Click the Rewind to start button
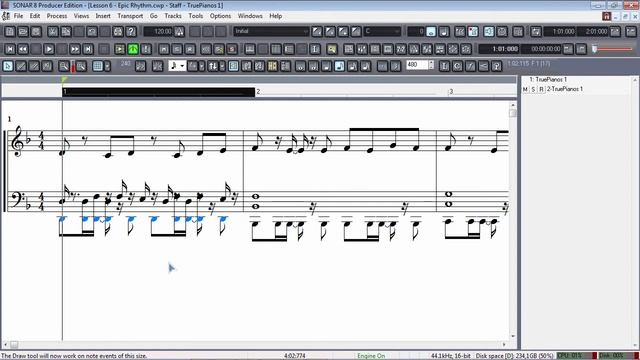The width and height of the screenshot is (640, 360). pos(10,49)
